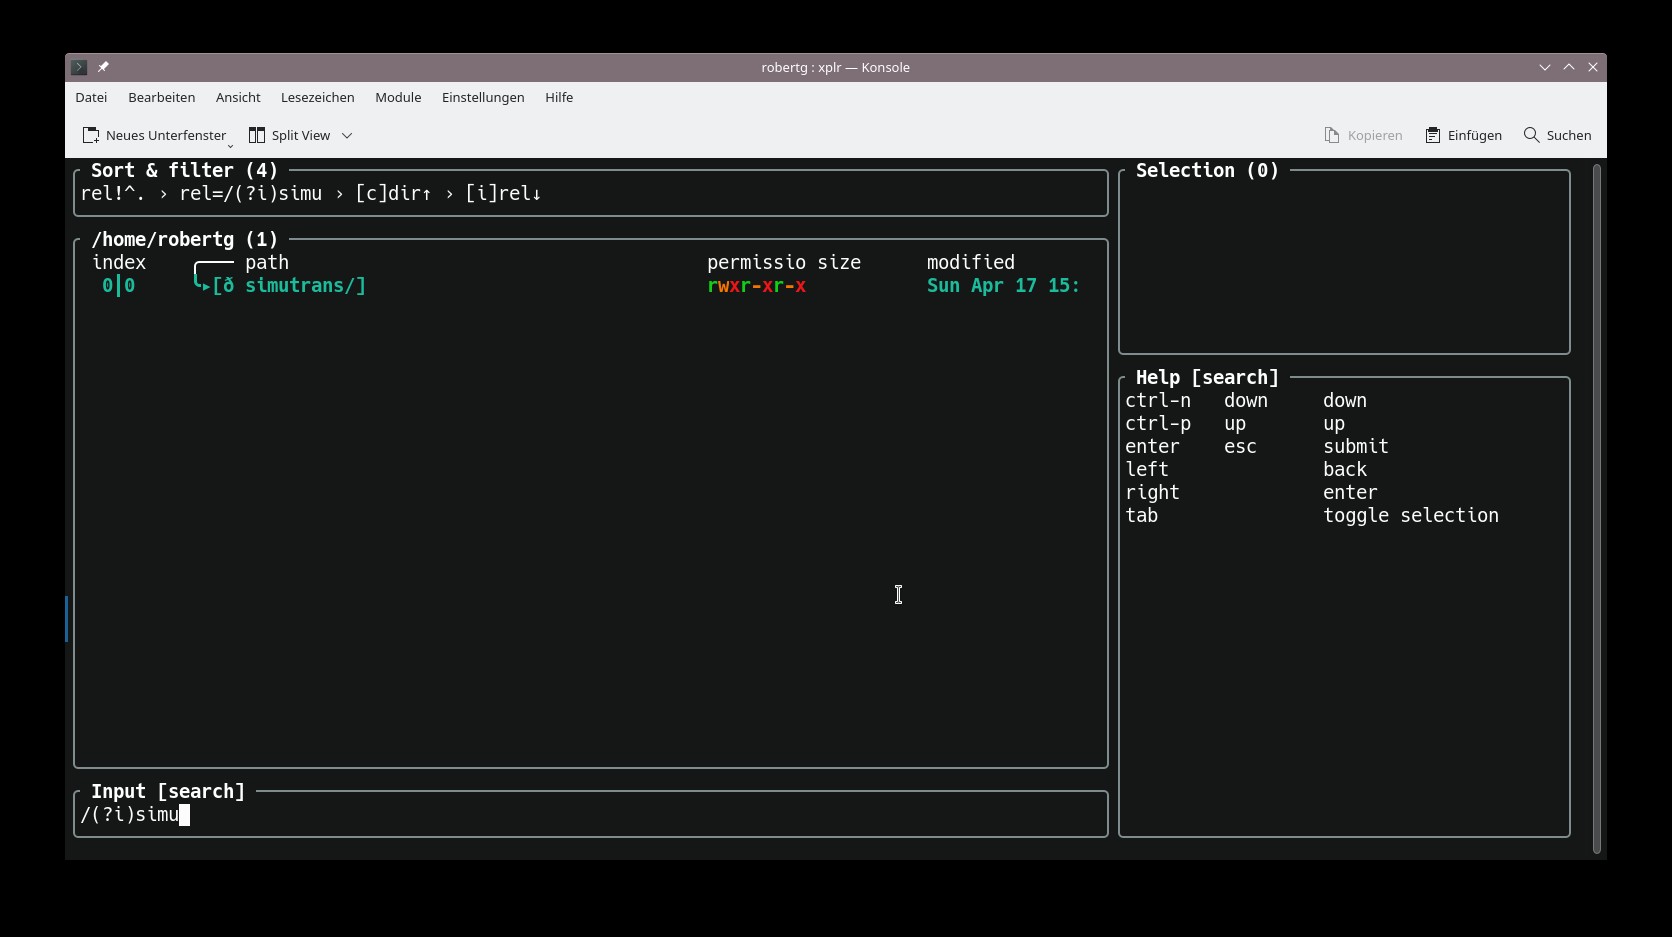Click Neues Unterfenster toolbar button
Screen dimensions: 1672x937
(155, 135)
